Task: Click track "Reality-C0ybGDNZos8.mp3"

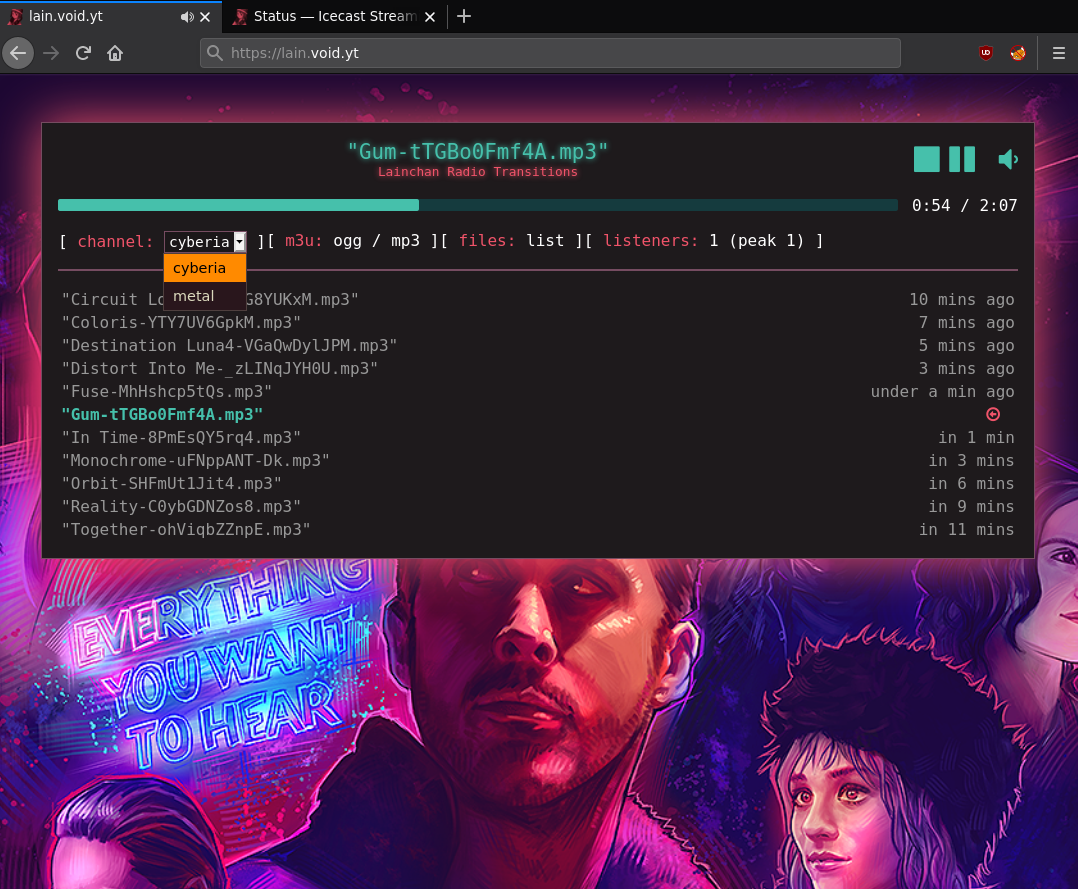Action: coord(182,506)
